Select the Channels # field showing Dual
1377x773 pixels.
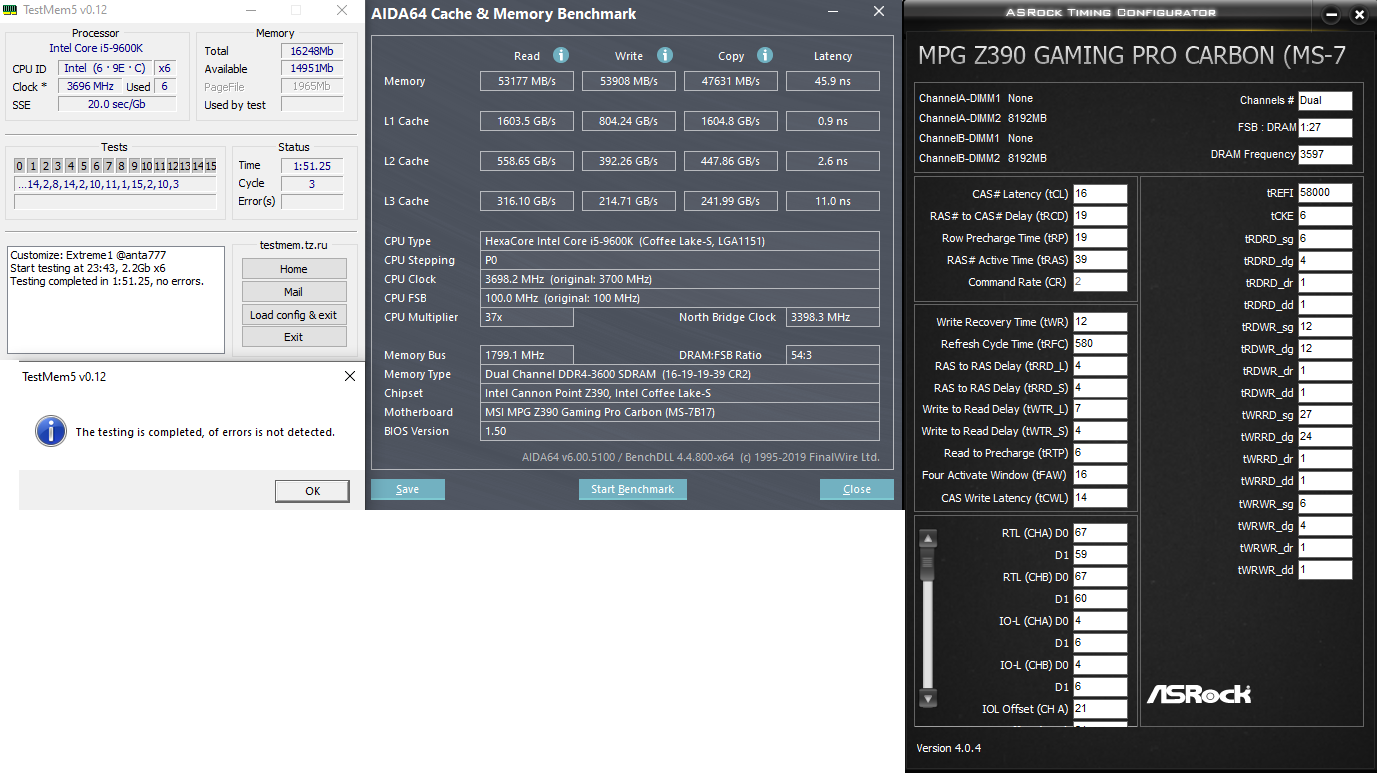(x=1325, y=100)
